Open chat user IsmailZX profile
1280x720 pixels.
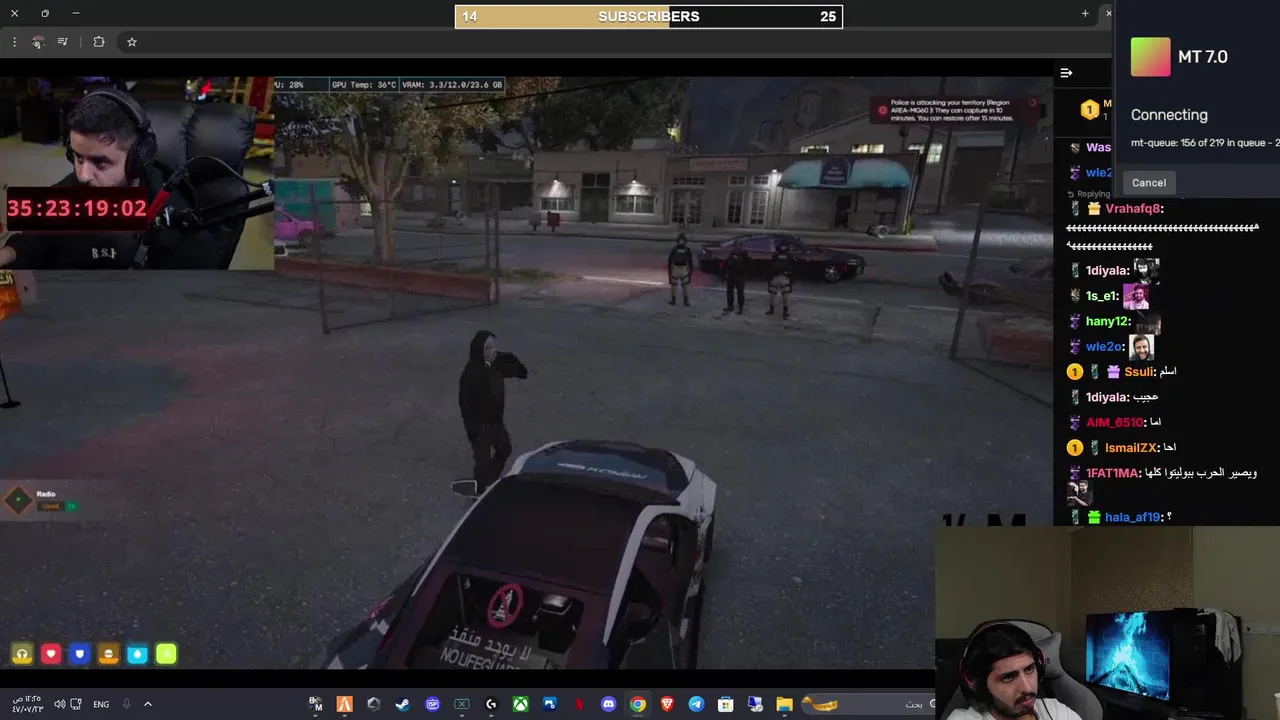click(x=1131, y=448)
